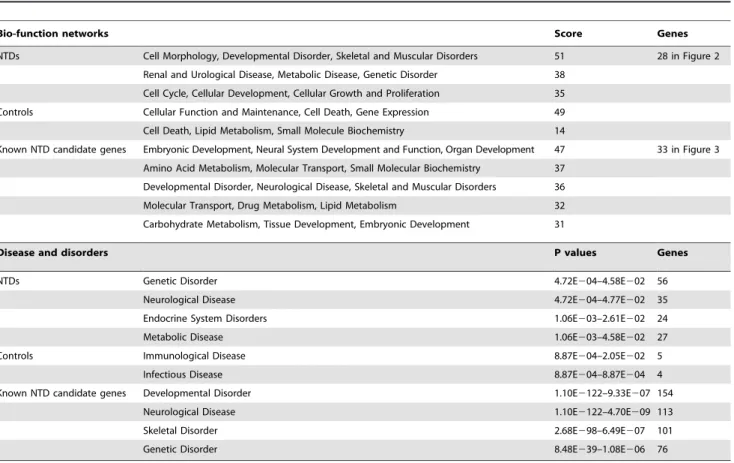
Task: Select 'Genetic Disorder' with 56 genes
Action: (180, 281)
